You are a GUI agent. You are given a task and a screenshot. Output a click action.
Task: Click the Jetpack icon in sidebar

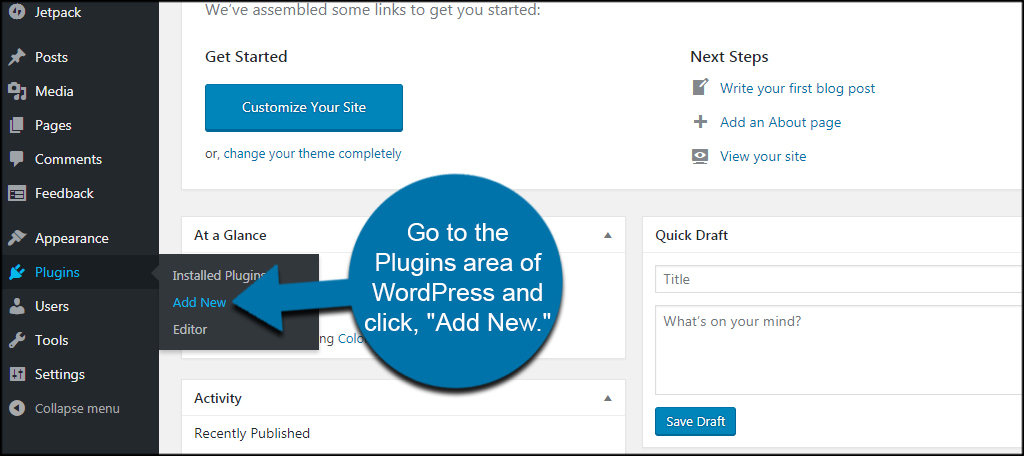17,12
